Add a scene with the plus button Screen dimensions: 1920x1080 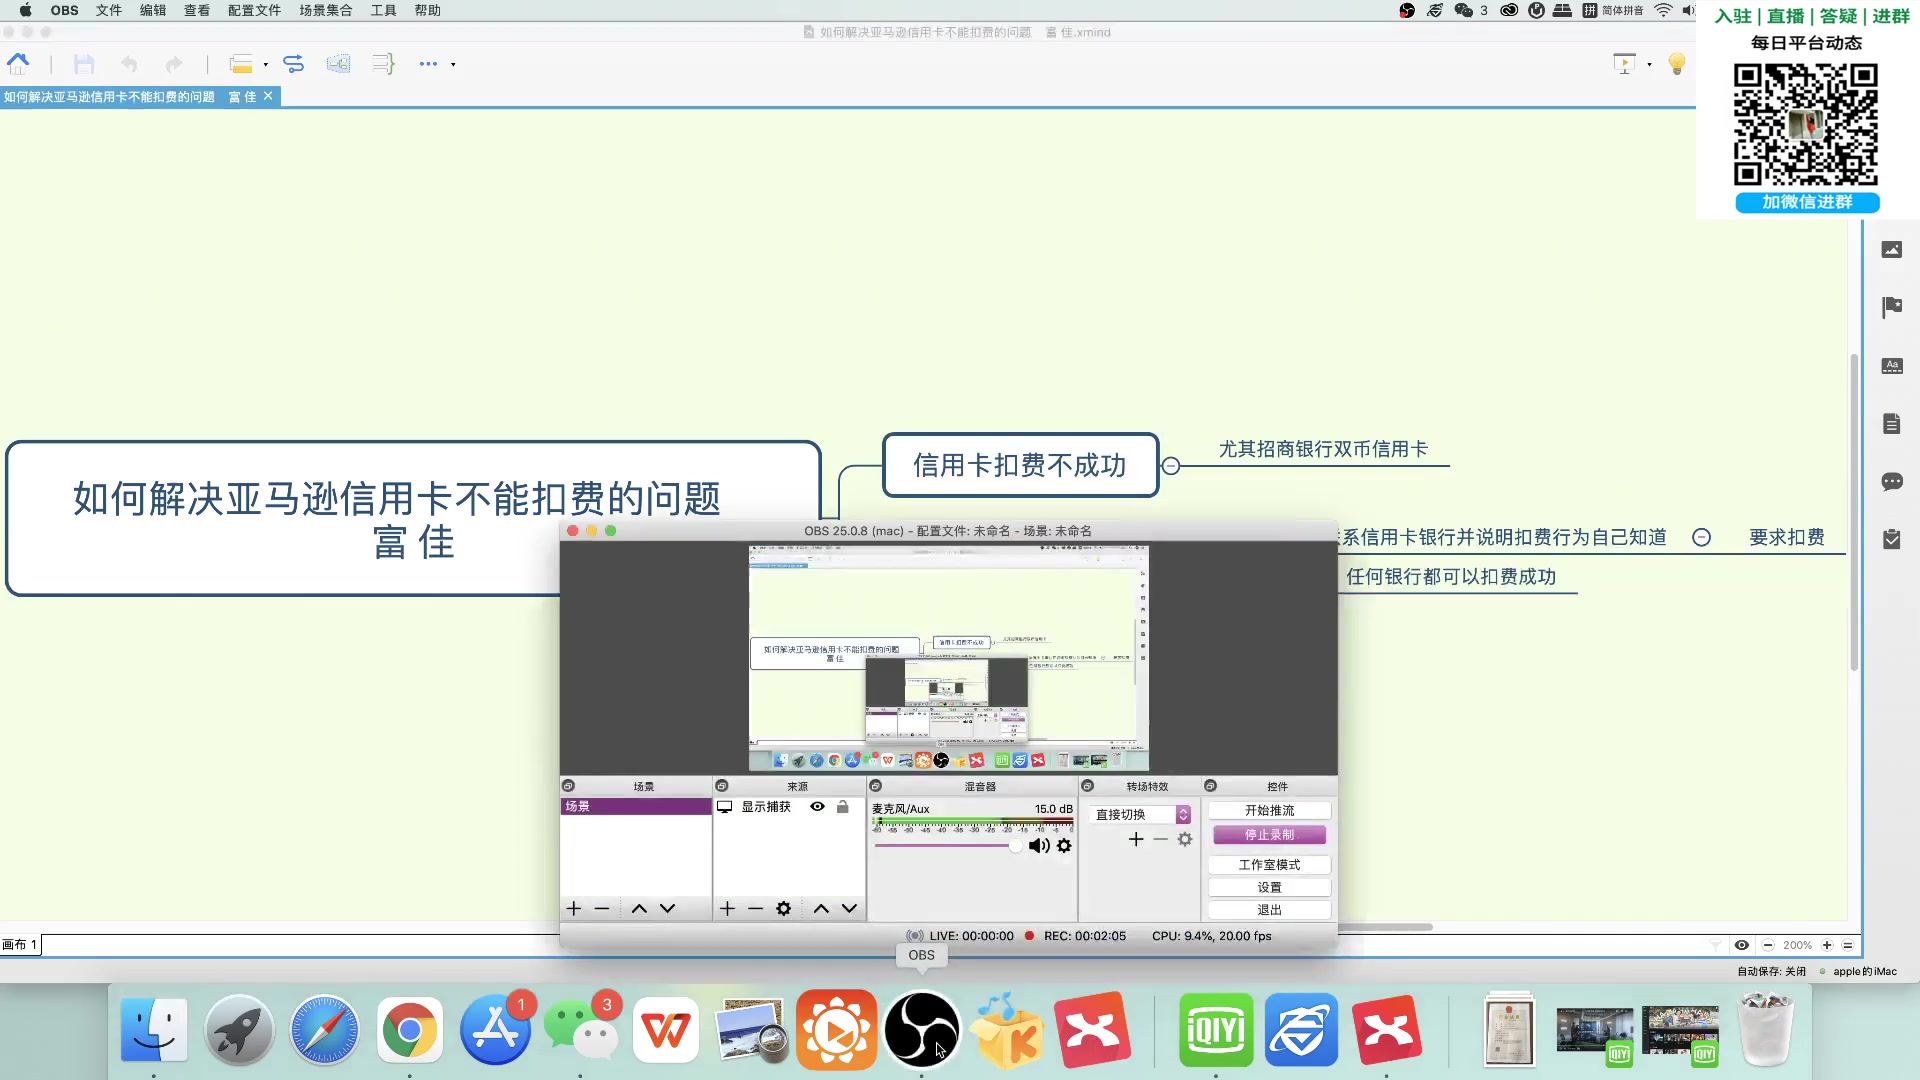coord(574,908)
